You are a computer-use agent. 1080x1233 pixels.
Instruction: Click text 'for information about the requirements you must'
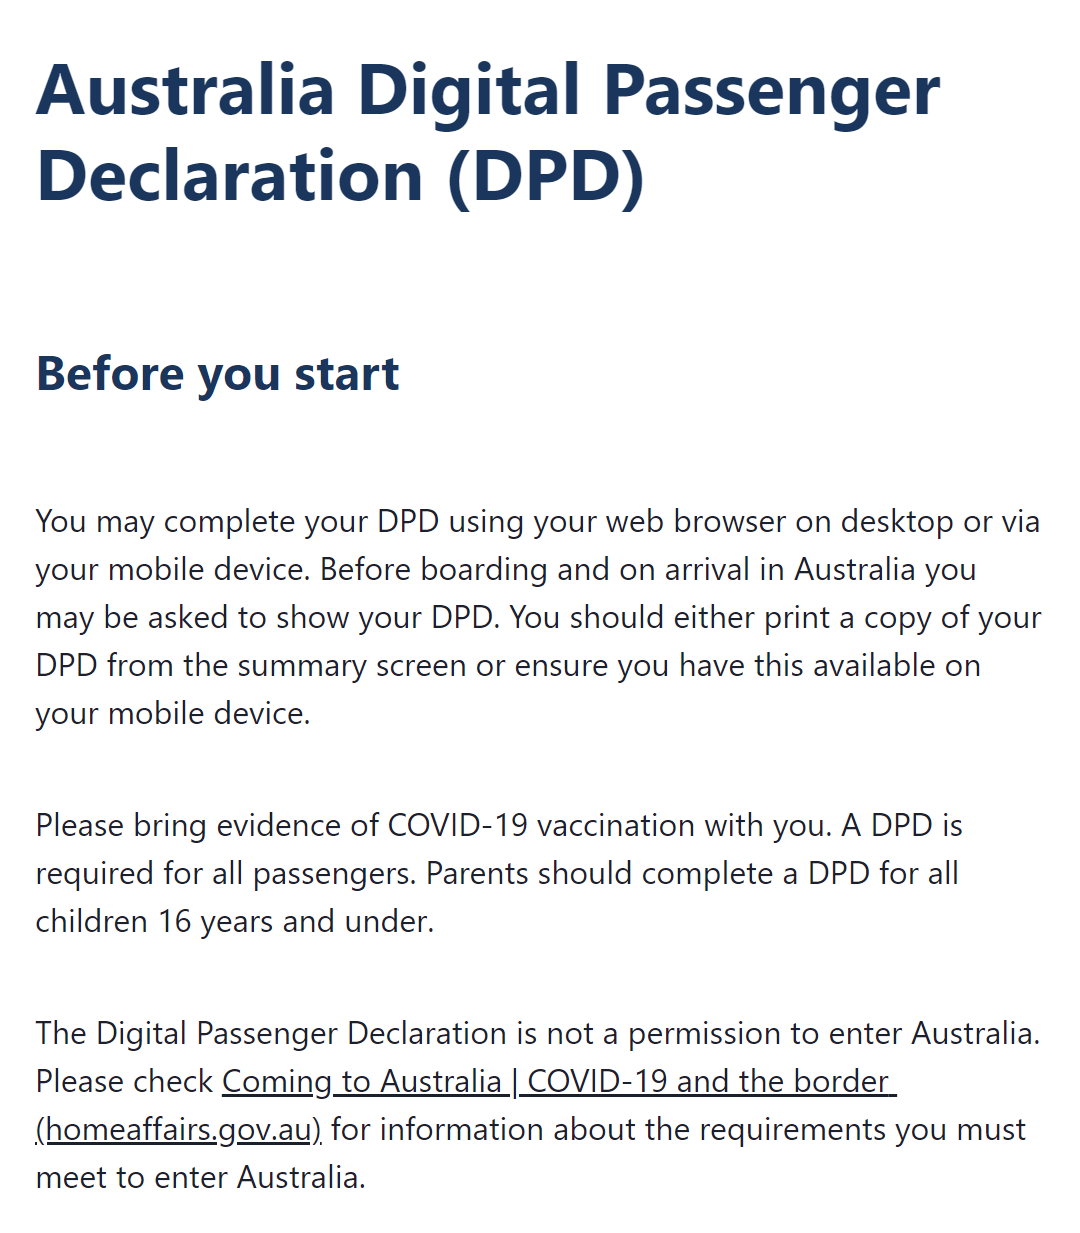coord(678,1129)
